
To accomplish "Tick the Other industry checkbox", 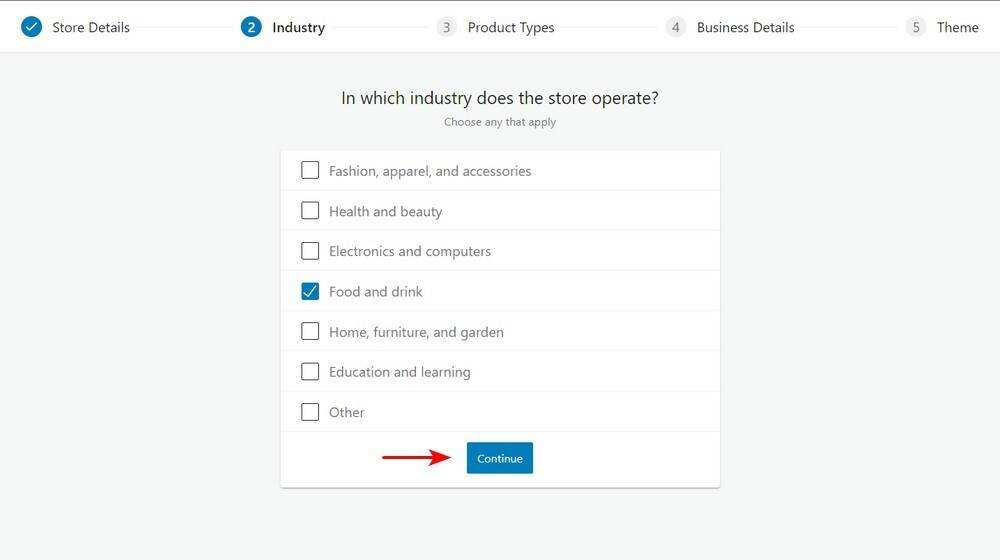I will pyautogui.click(x=310, y=412).
